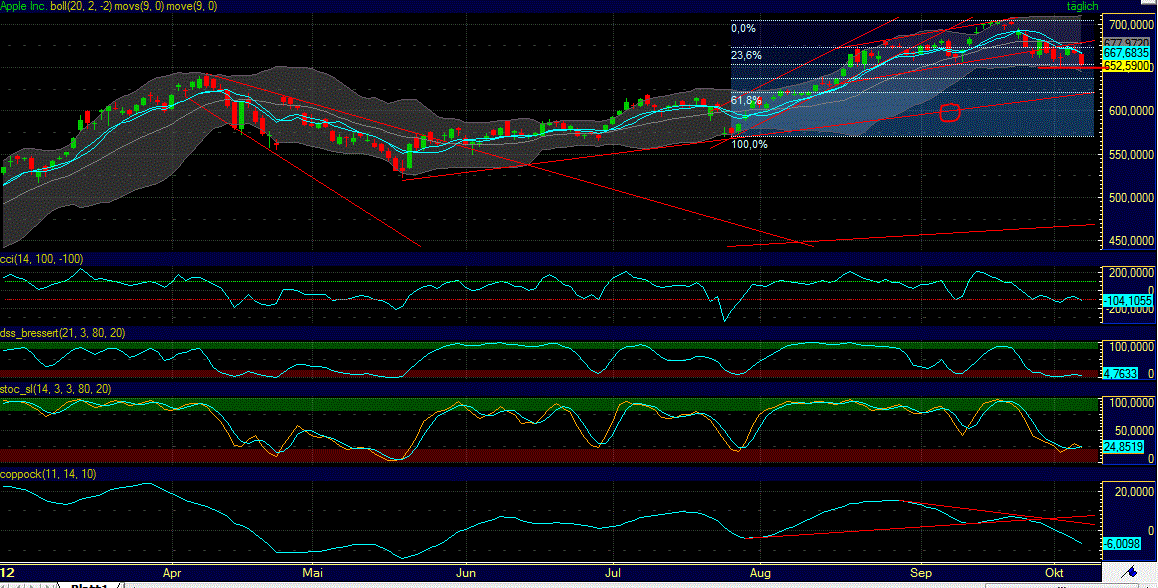Select the stoc_sl(14, 3, 3, 80, 20) panel label
The width and height of the screenshot is (1158, 588).
pos(56,389)
